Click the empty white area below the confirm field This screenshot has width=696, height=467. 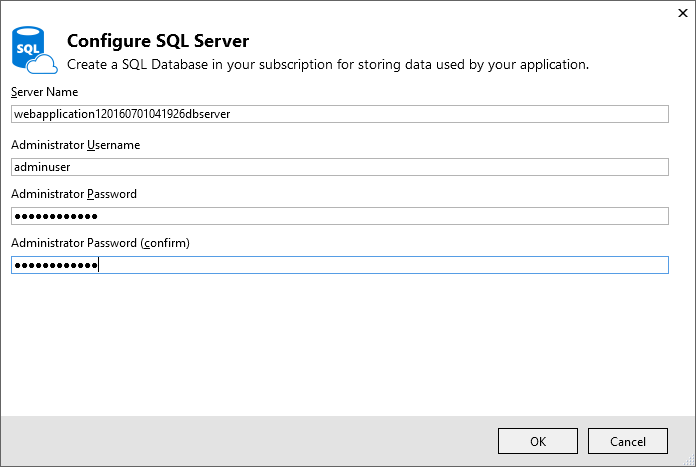pyautogui.click(x=340, y=345)
